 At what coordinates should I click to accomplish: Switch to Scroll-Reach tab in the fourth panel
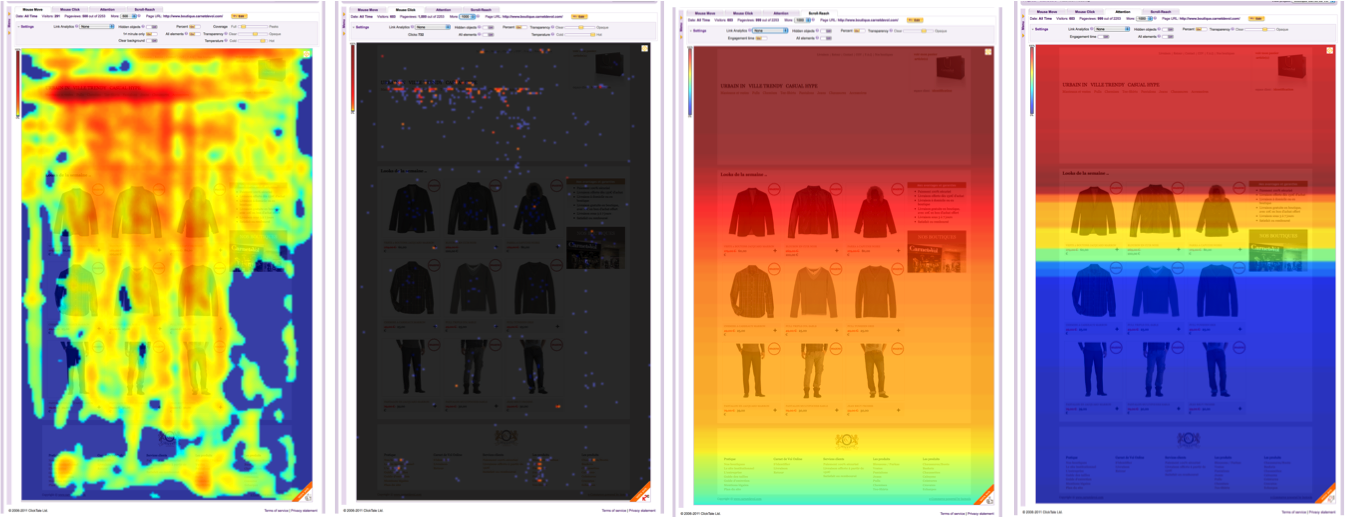tap(1161, 12)
